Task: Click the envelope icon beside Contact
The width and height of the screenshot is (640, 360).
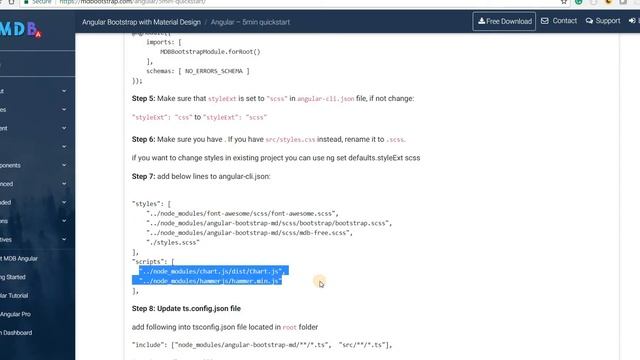Action: click(544, 21)
